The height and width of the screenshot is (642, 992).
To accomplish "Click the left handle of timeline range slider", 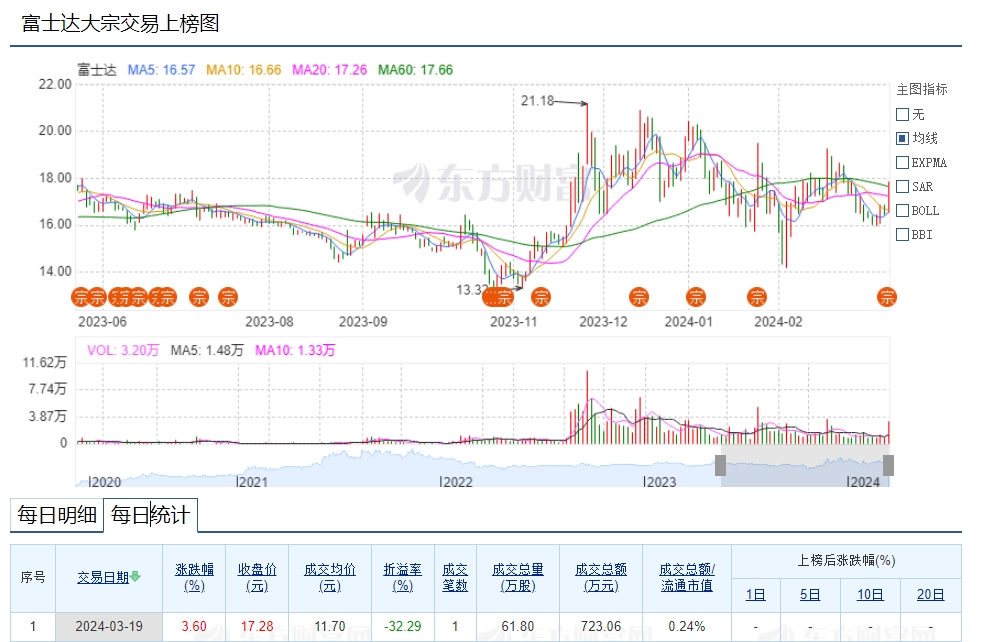I will [x=719, y=465].
